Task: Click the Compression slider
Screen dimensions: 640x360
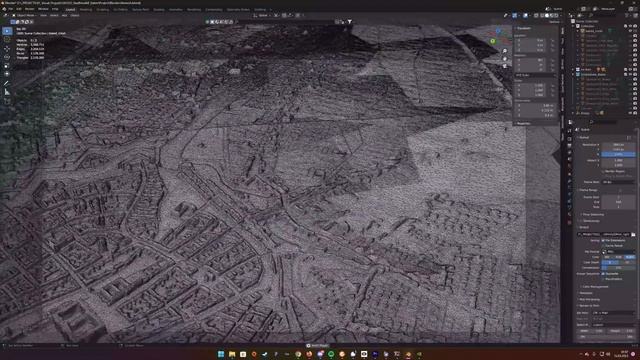Action: click(618, 268)
